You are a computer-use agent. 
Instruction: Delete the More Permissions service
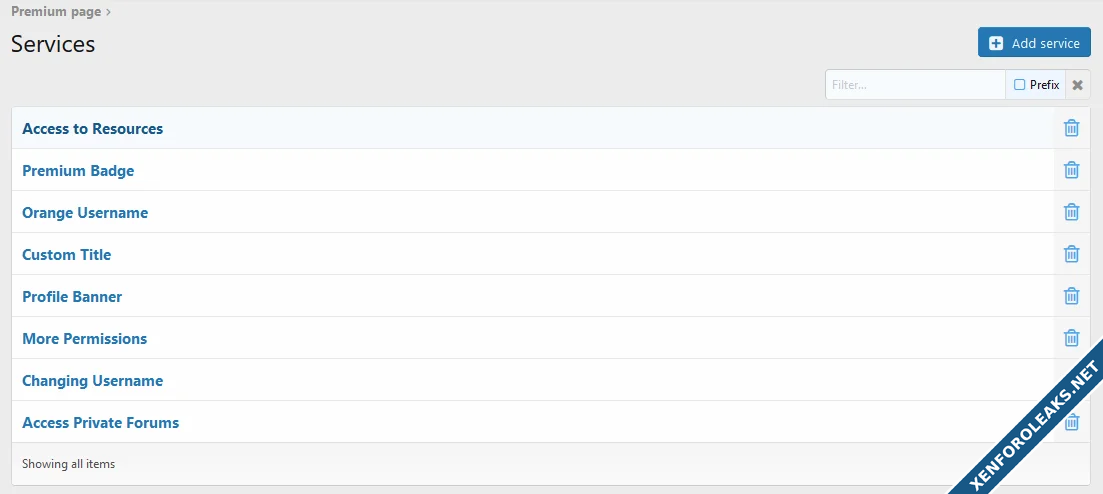[1071, 338]
